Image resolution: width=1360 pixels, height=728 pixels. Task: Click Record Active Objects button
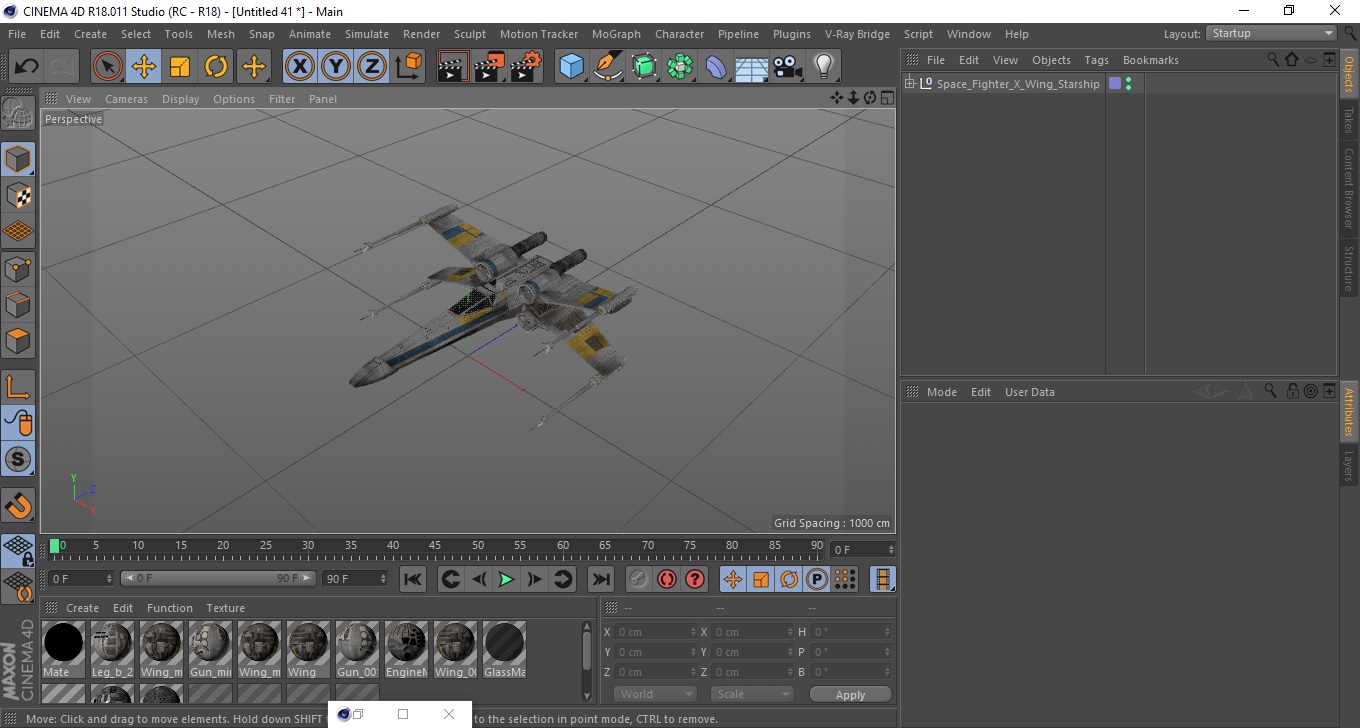[x=638, y=579]
